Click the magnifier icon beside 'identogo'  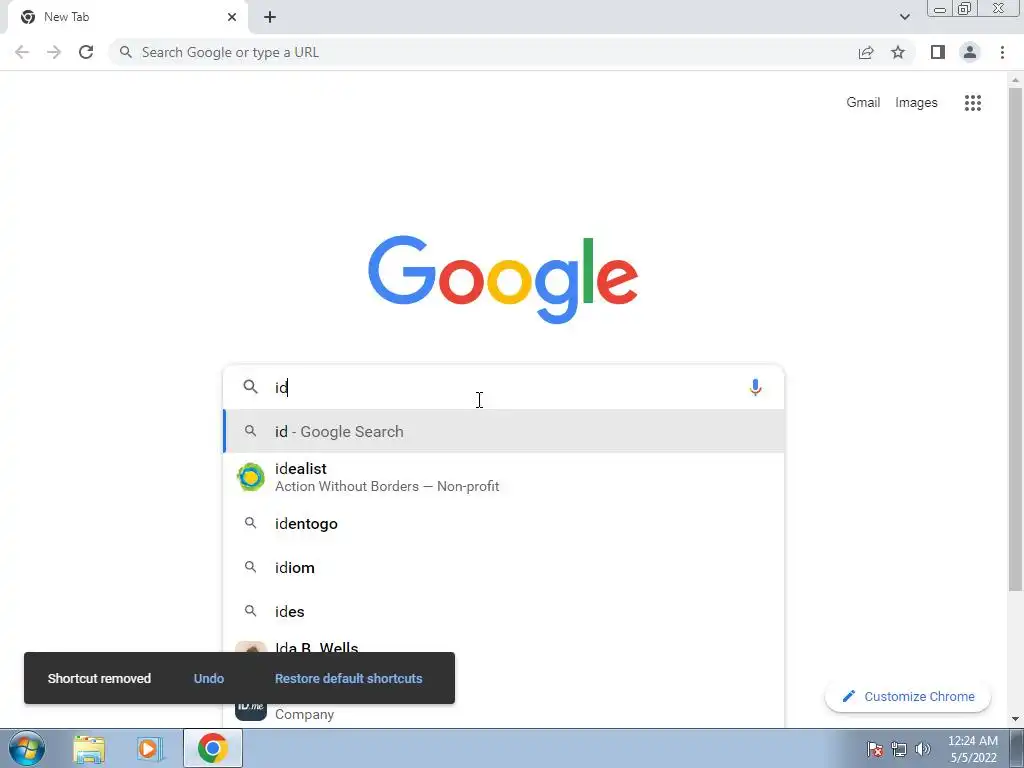click(x=250, y=523)
